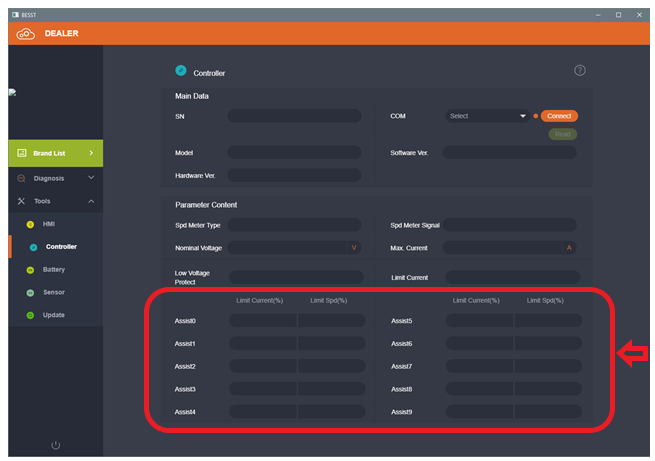
Task: Click Assist9 Limit Spd(%) field
Action: click(548, 412)
